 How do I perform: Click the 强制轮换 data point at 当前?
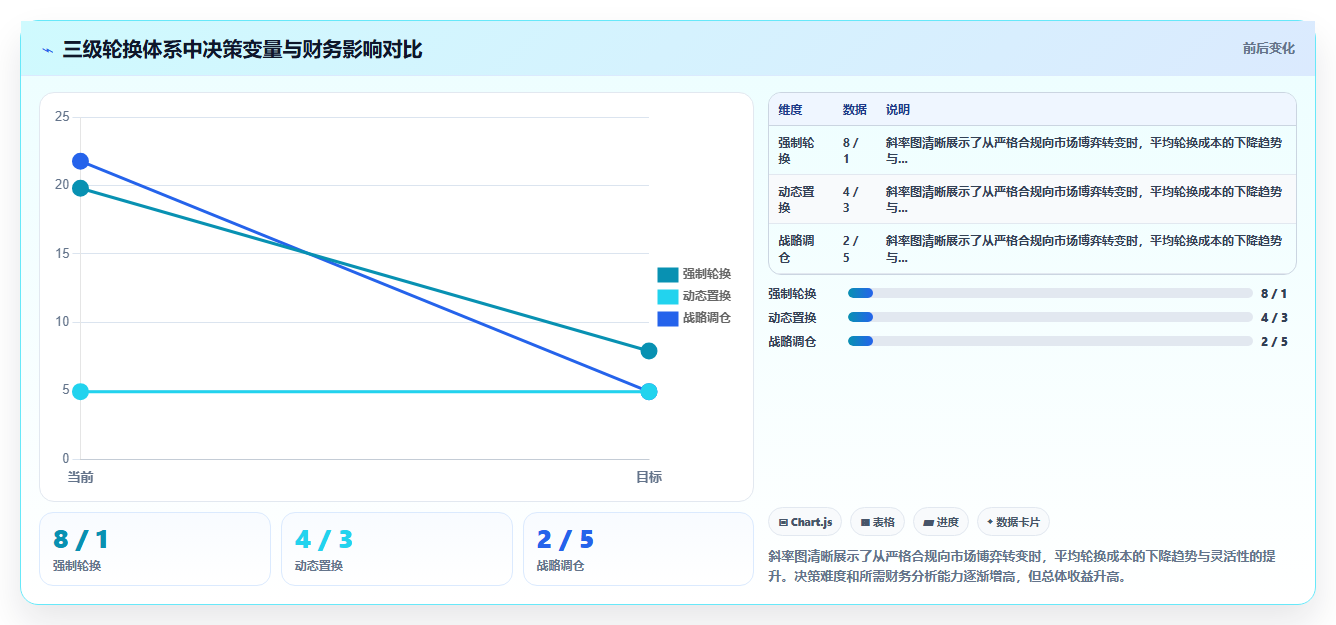tap(81, 188)
